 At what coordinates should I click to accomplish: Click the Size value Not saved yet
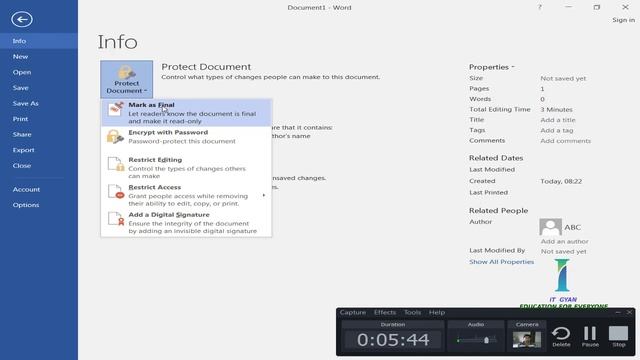click(x=563, y=78)
